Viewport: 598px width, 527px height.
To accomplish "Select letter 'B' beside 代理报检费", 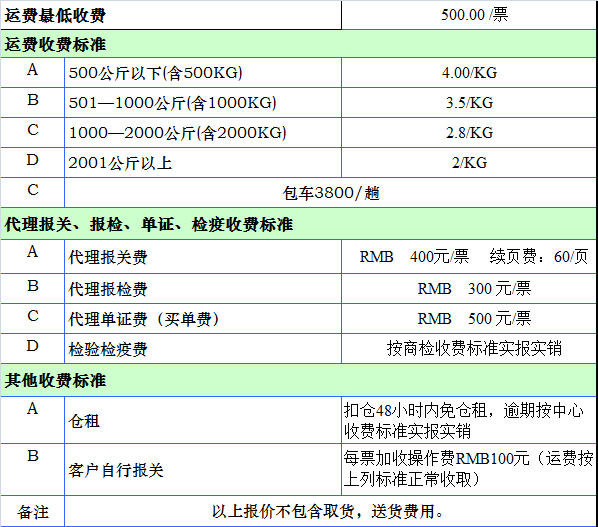I will tap(32, 286).
